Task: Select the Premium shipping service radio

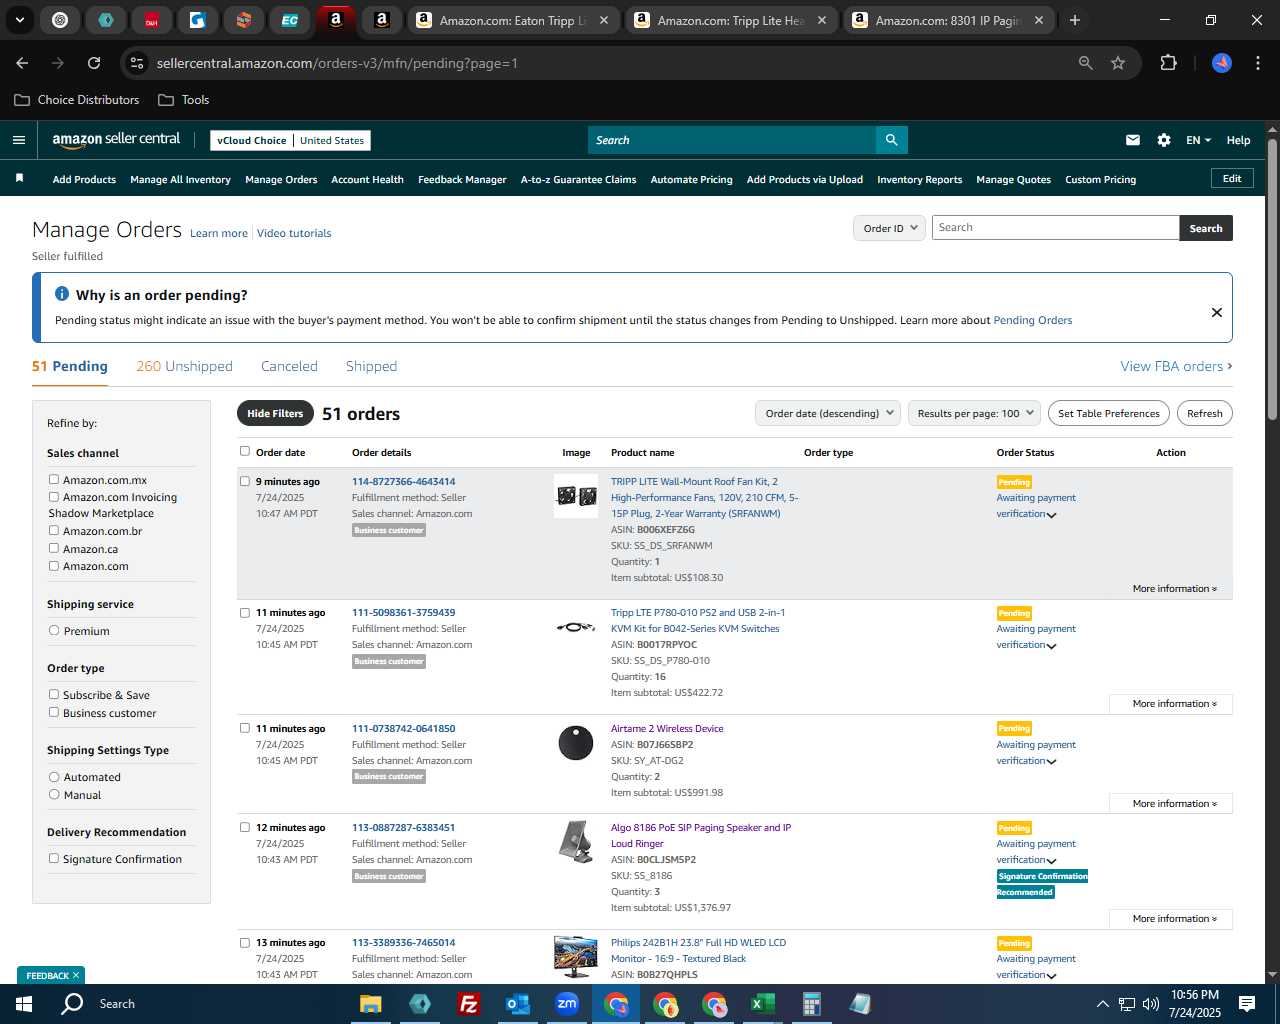Action: (x=54, y=630)
